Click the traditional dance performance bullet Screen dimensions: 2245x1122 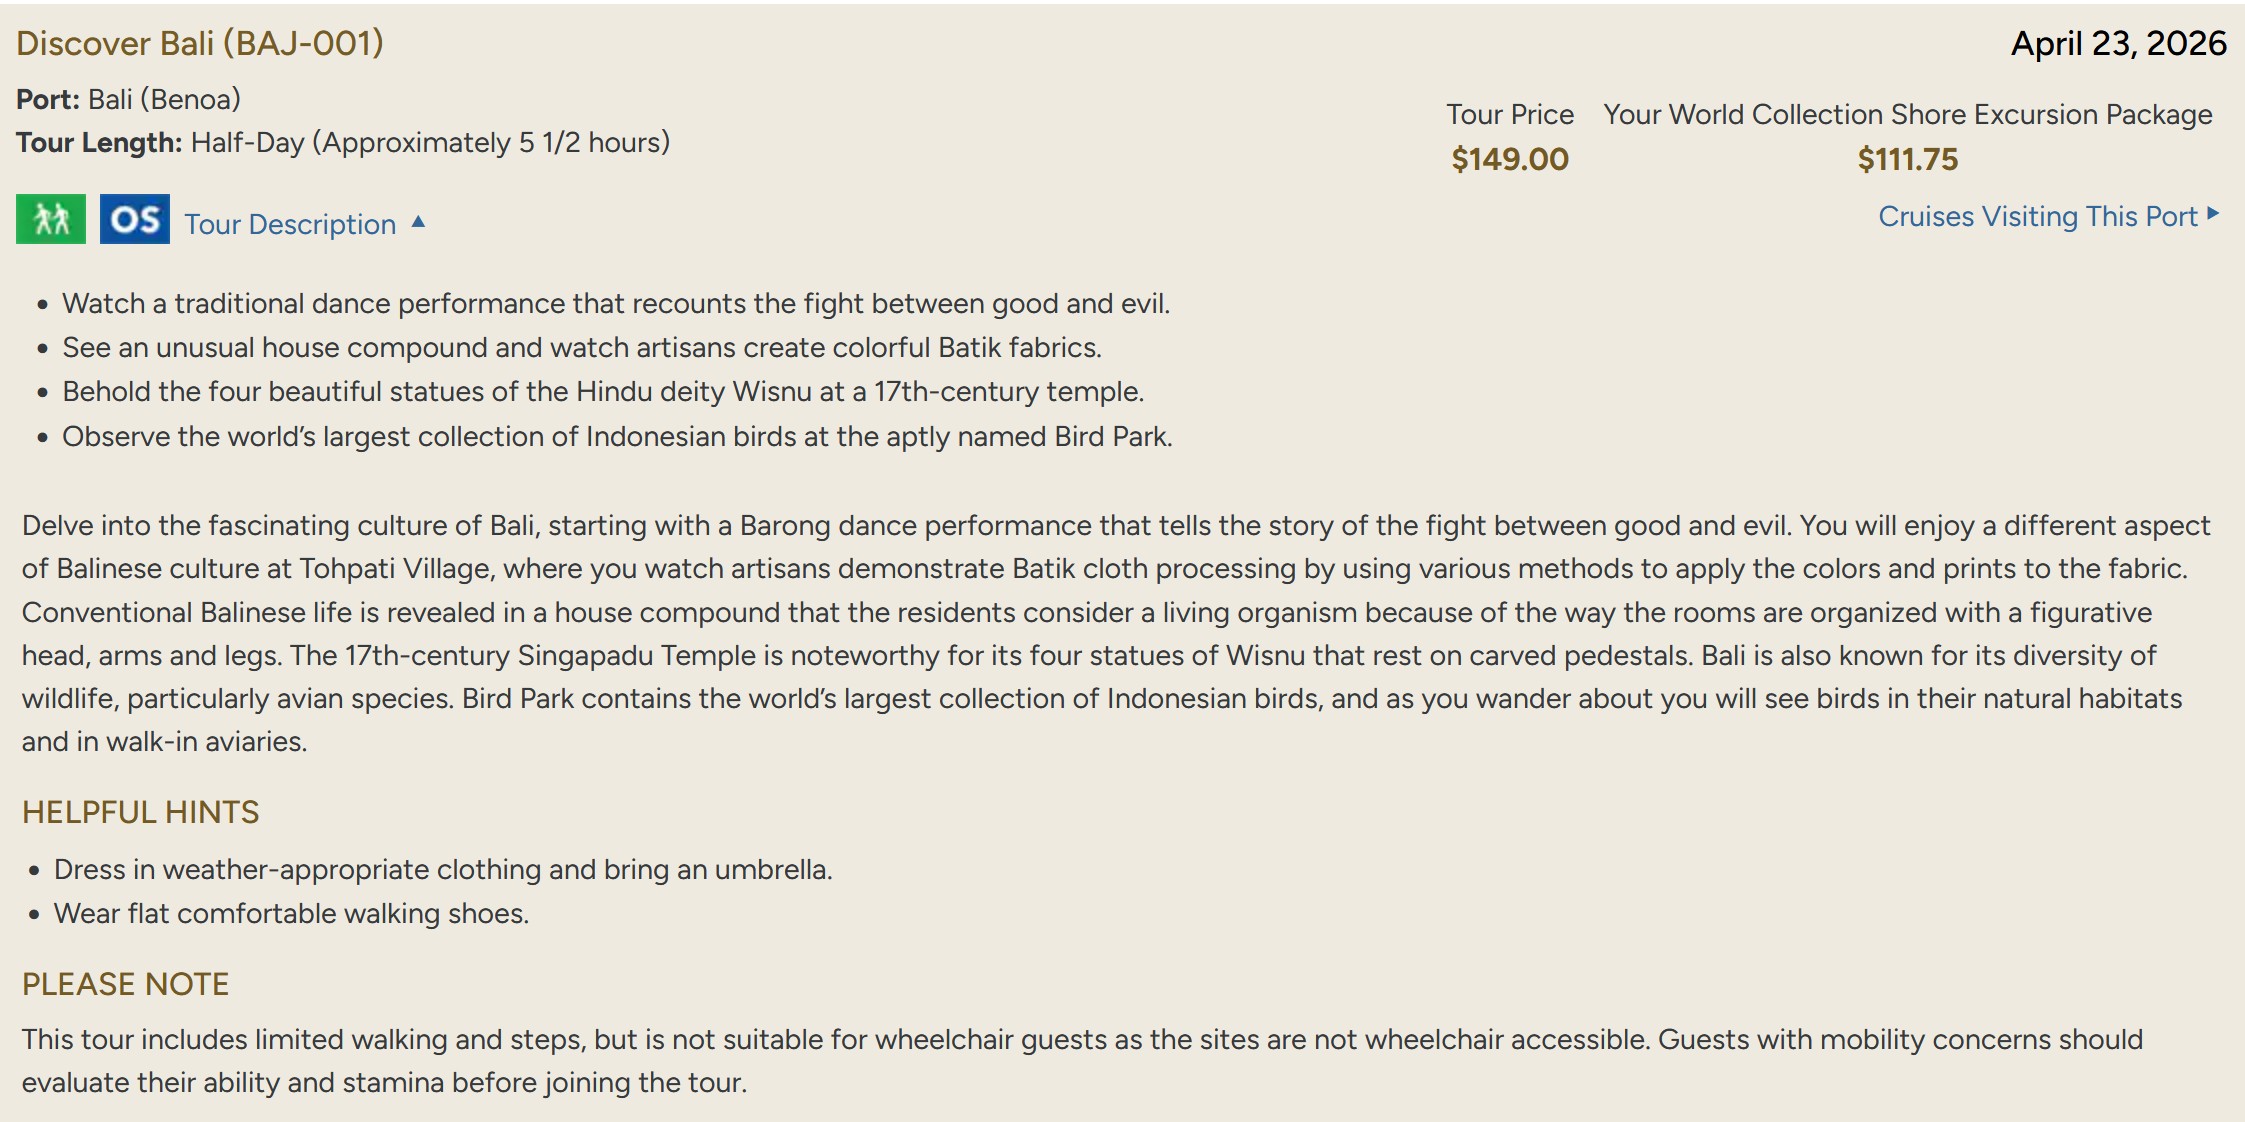point(616,303)
